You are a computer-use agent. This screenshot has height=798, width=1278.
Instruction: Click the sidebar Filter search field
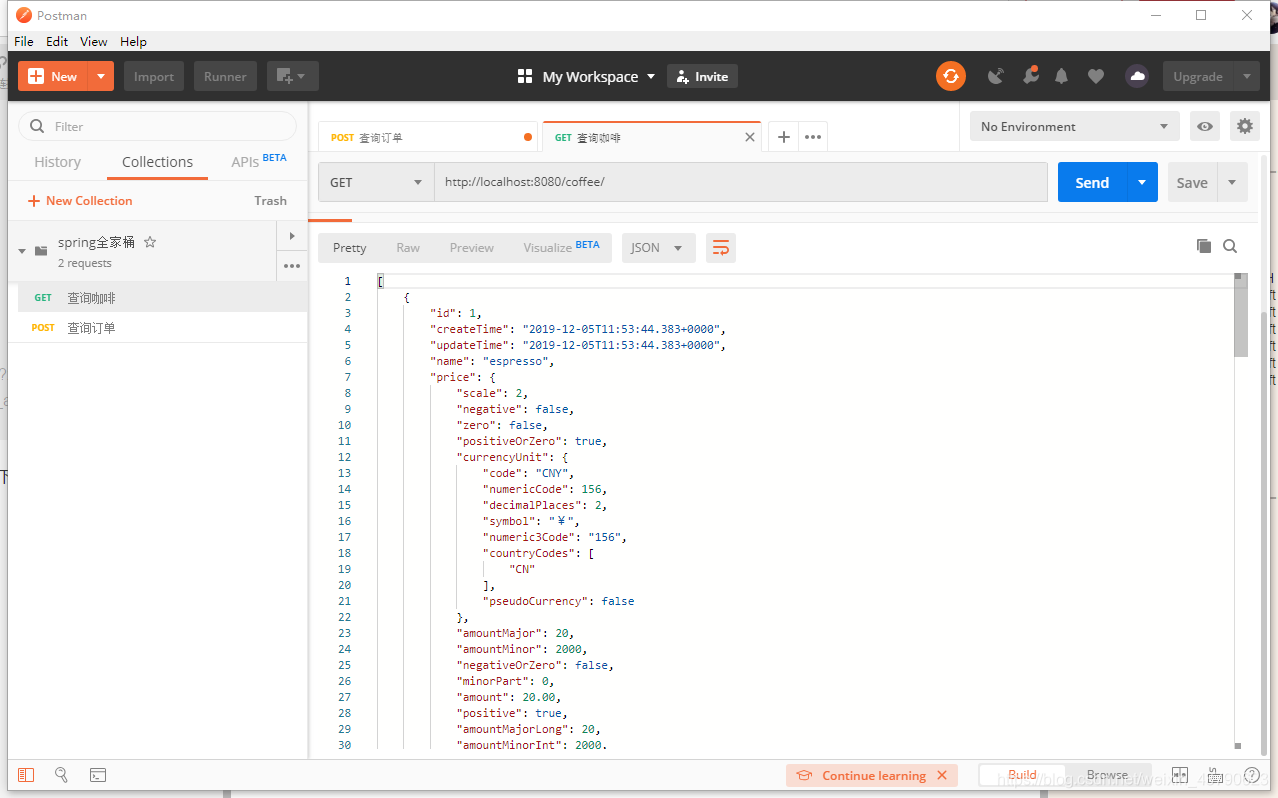(x=158, y=126)
